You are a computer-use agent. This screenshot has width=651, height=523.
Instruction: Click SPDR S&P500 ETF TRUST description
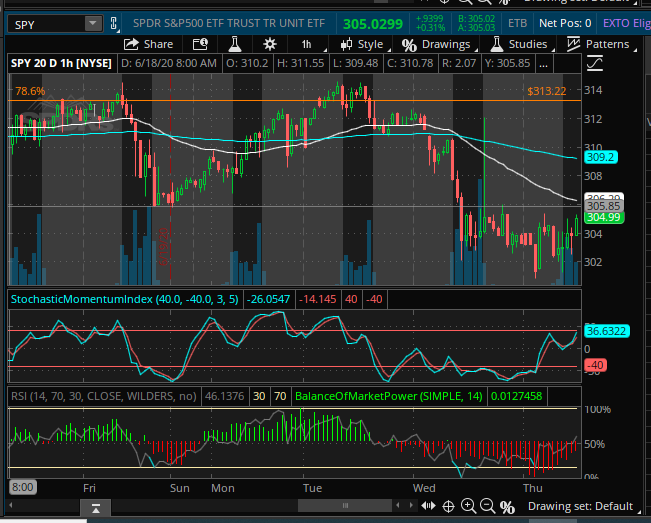pyautogui.click(x=229, y=23)
